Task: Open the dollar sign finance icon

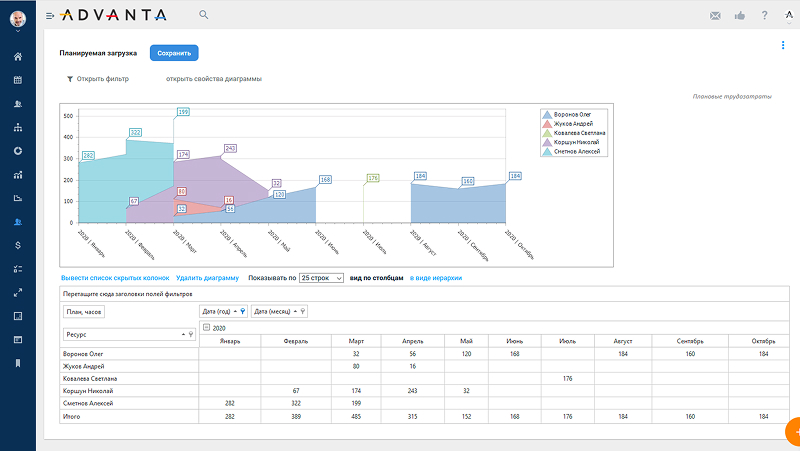Action: pyautogui.click(x=18, y=245)
